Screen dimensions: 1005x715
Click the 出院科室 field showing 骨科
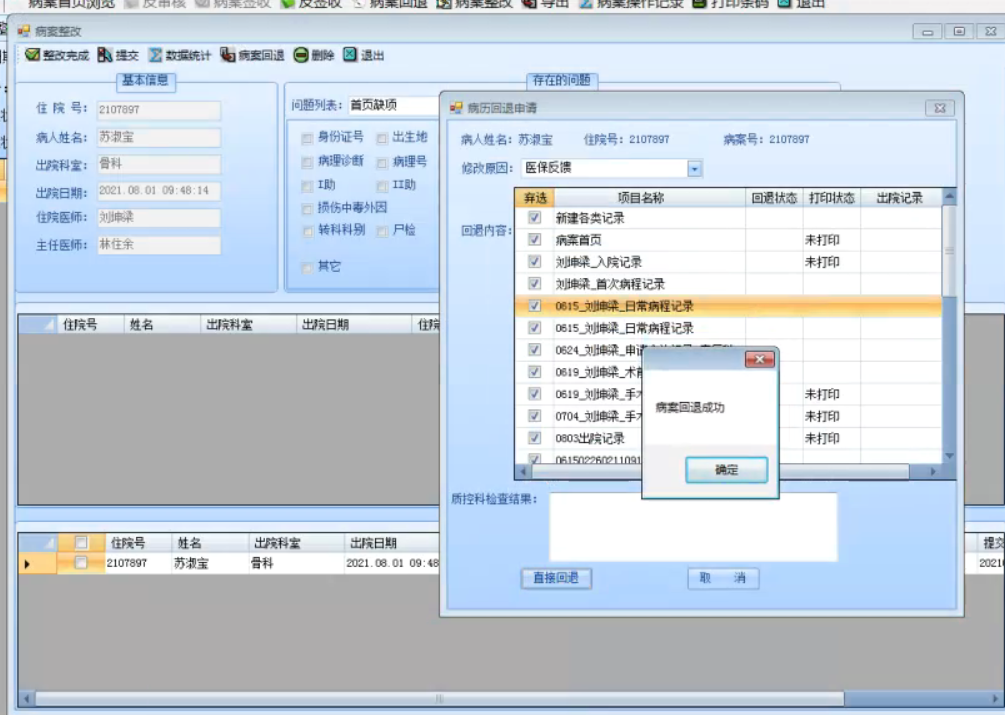159,164
